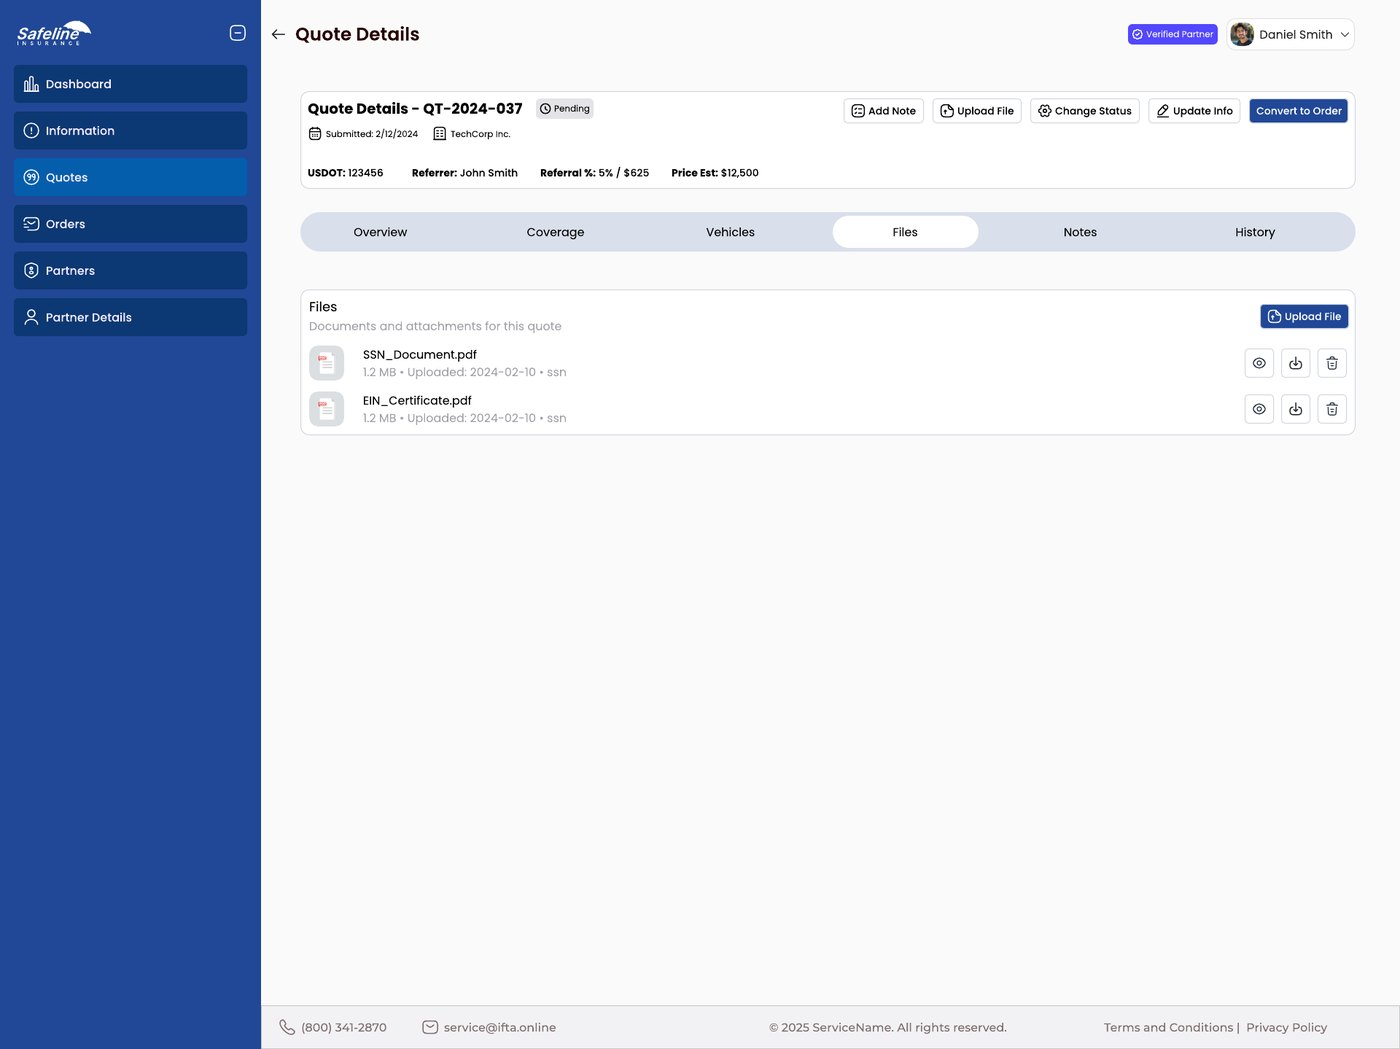Click the Pending status badge
This screenshot has height=1049, width=1400.
point(565,109)
